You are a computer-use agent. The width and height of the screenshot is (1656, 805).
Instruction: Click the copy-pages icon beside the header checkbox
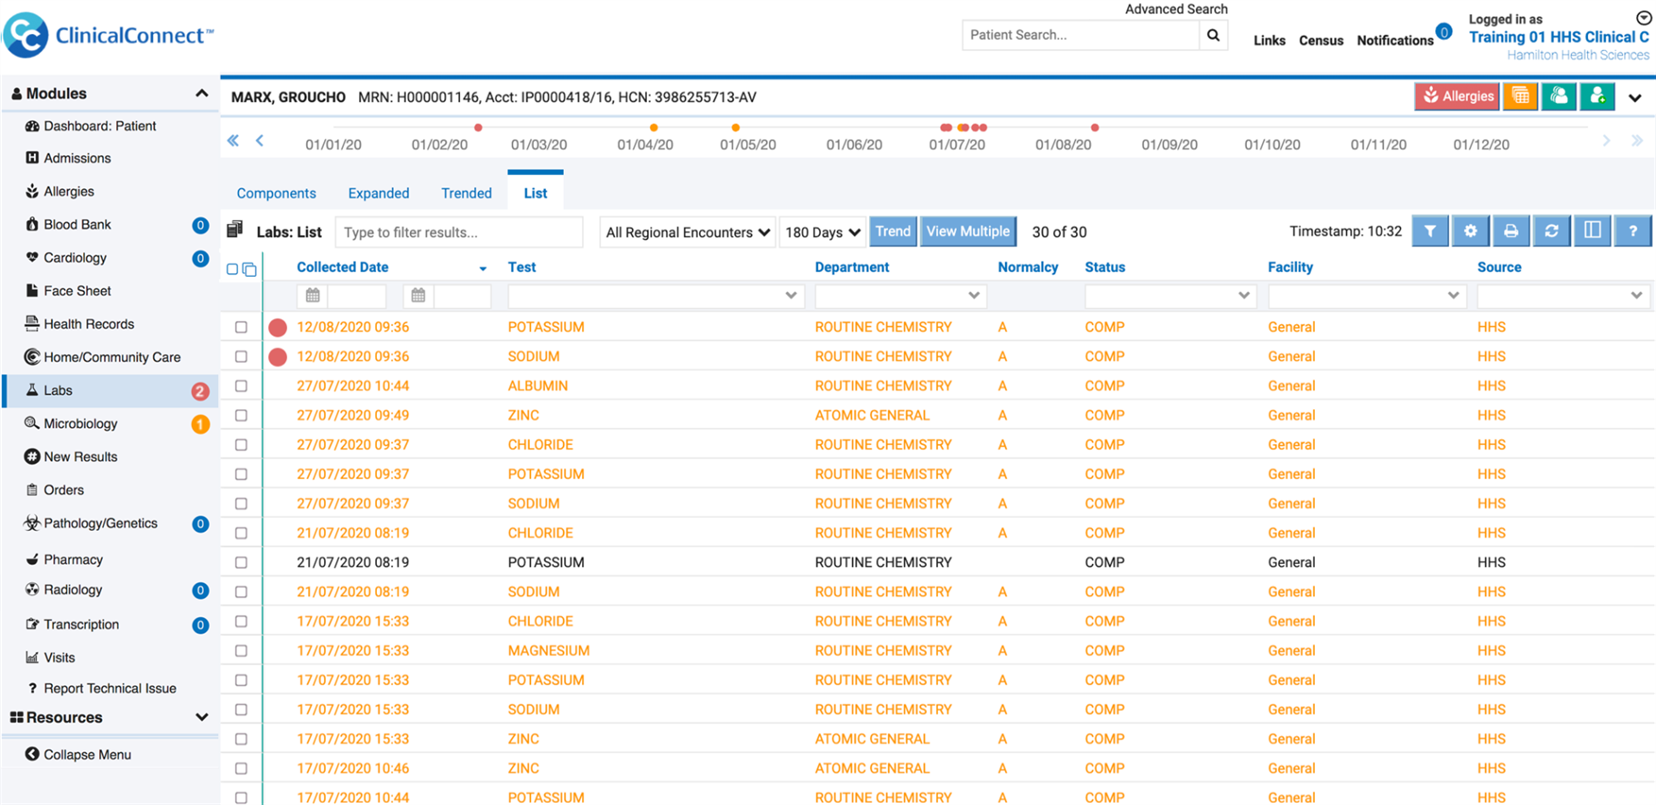tap(250, 269)
